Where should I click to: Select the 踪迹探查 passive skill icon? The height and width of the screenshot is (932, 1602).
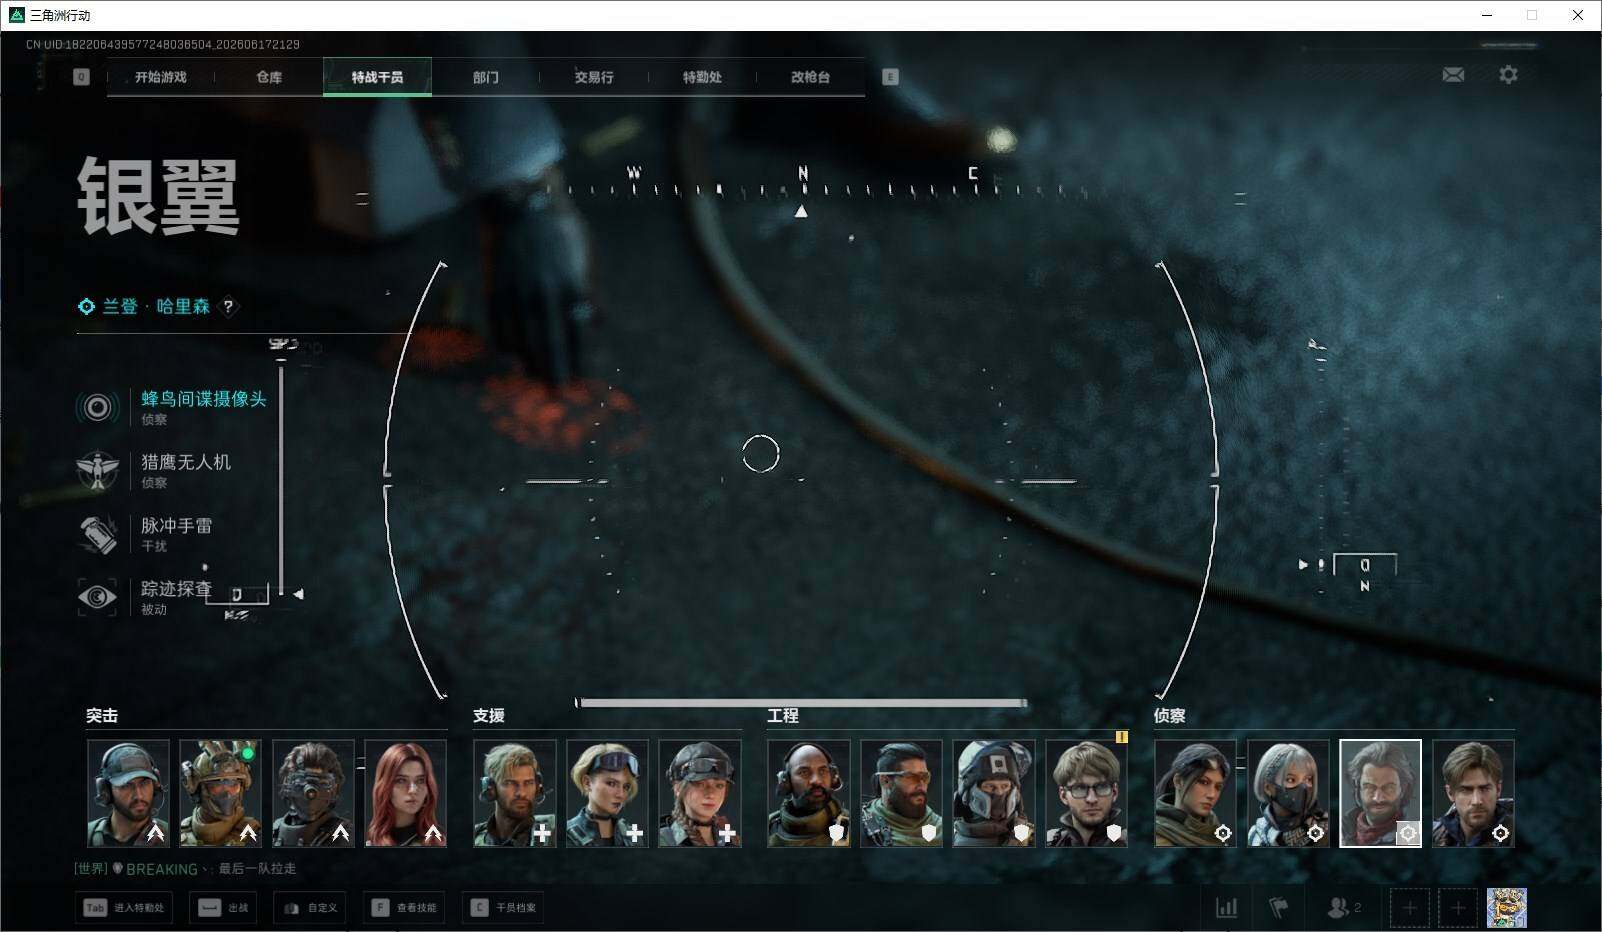(98, 597)
